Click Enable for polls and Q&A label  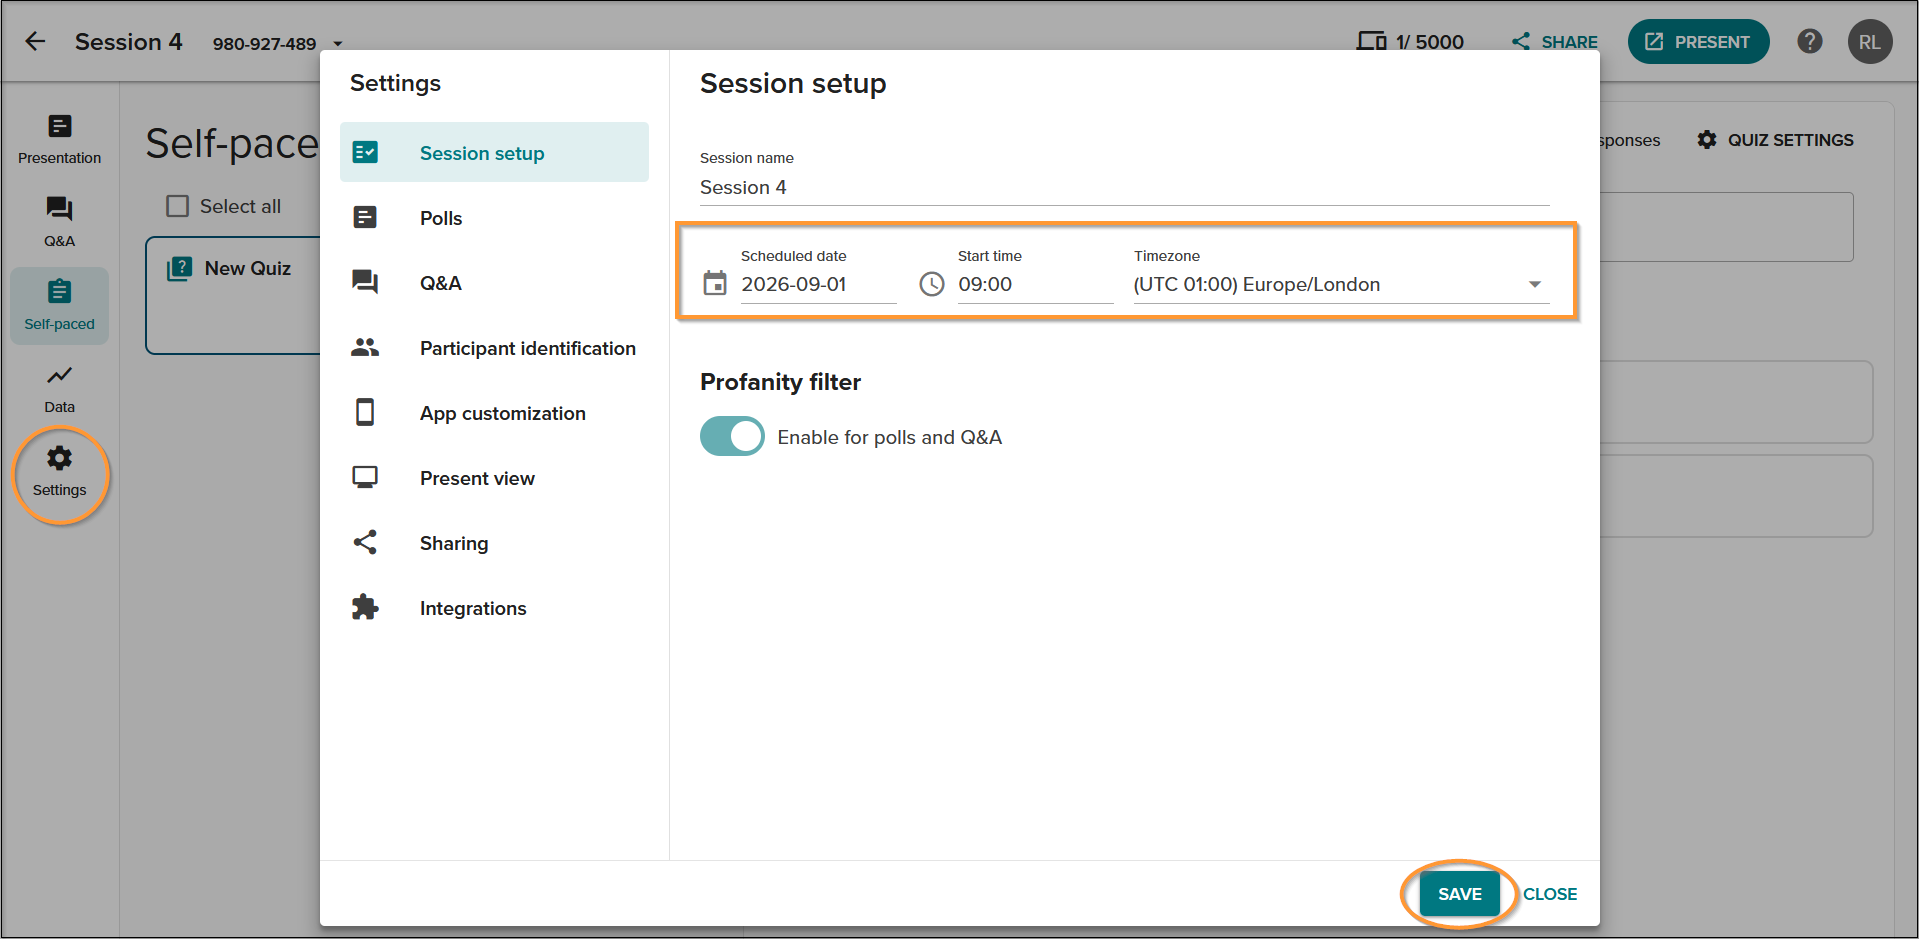tap(890, 437)
